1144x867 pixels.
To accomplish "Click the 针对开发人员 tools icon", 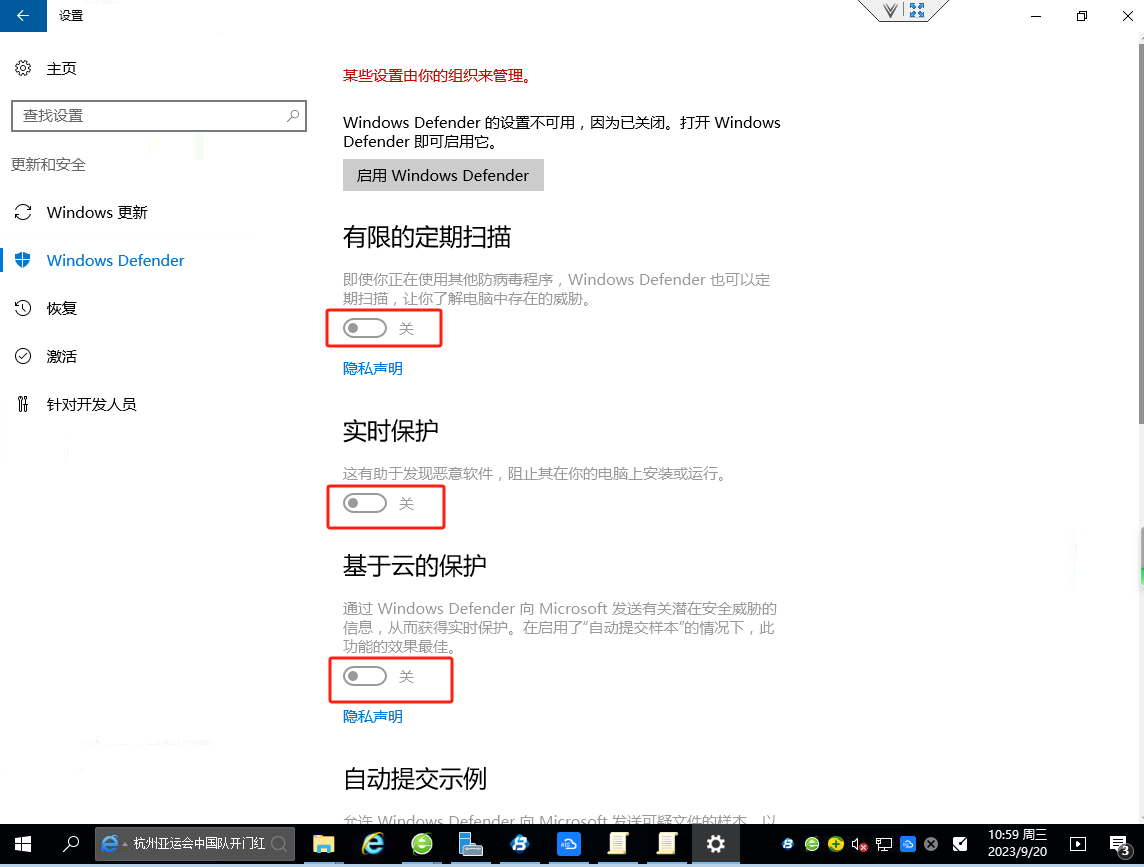I will tap(23, 404).
